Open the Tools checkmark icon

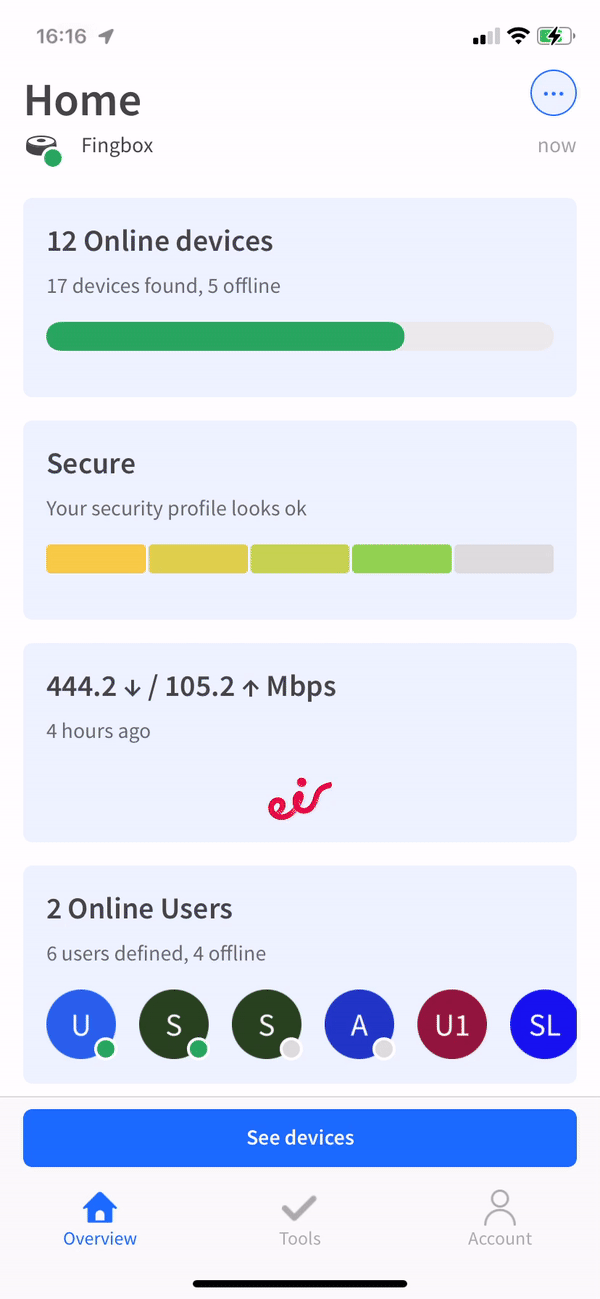point(299,1208)
